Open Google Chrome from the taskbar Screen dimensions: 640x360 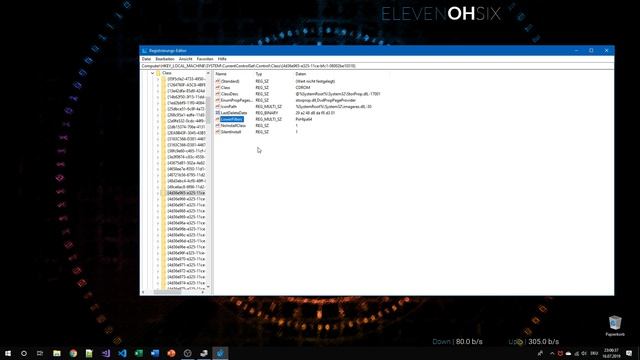pos(73,353)
